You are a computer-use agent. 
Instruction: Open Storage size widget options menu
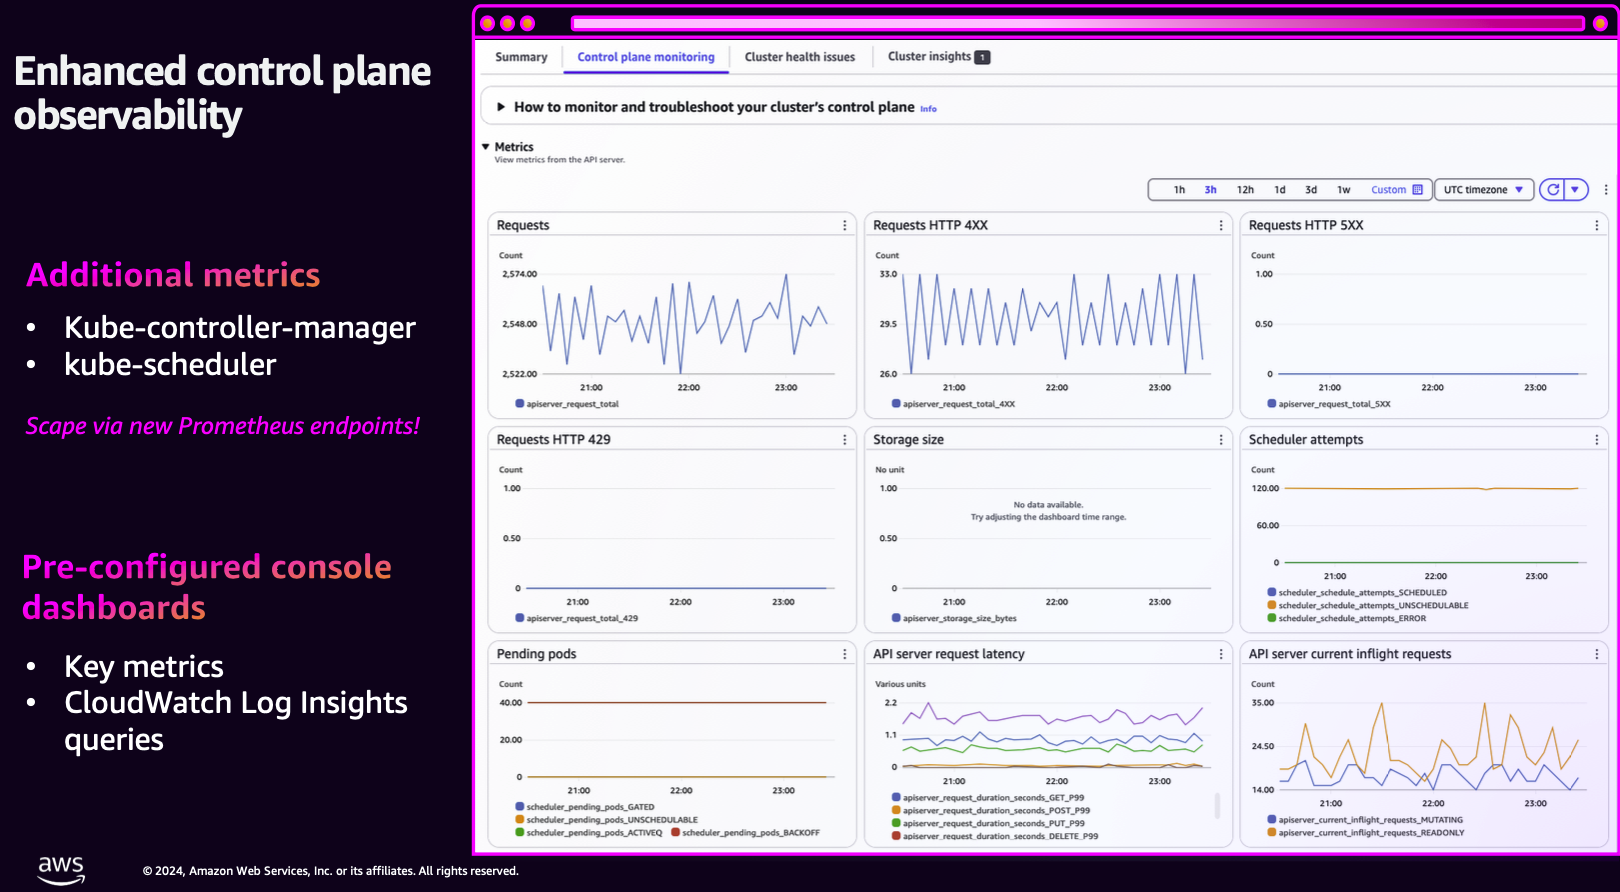(x=1221, y=440)
